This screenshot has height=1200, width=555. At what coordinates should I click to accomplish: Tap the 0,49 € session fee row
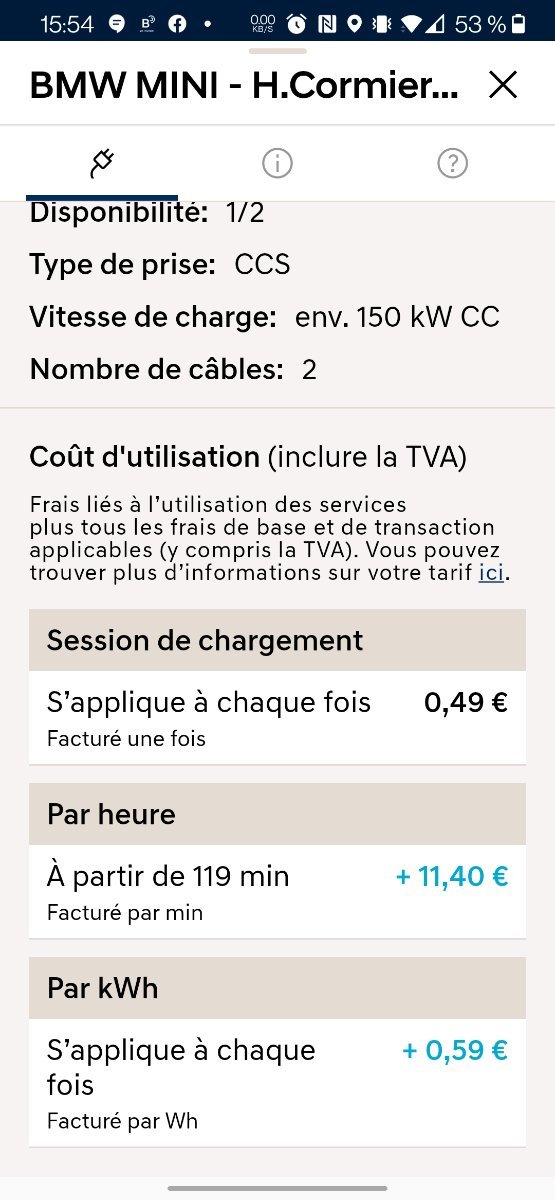(277, 717)
